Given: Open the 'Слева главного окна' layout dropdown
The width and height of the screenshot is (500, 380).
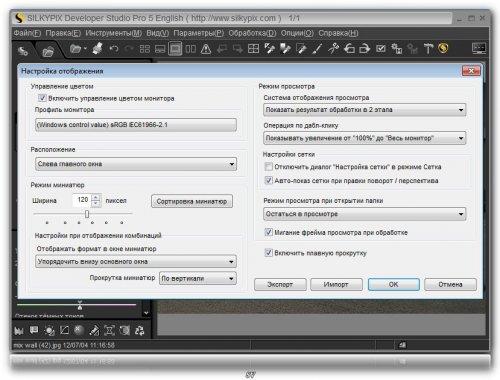Looking at the screenshot, I should coord(136,164).
